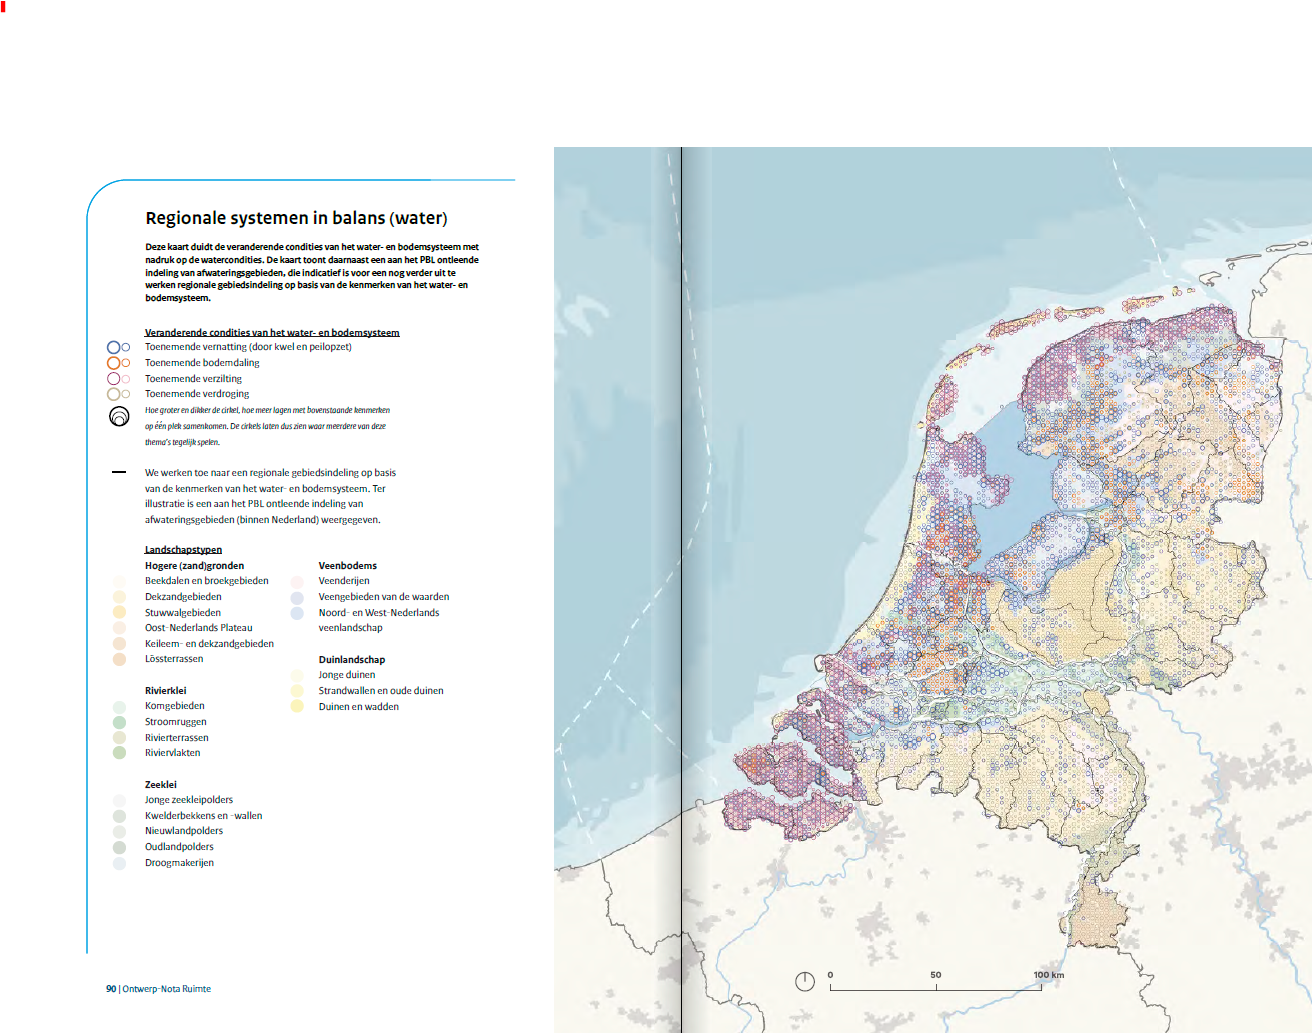Screen dimensions: 1312x1033
Task: Click the tan circles icon for Toenemende verdroging
Action: 118,394
